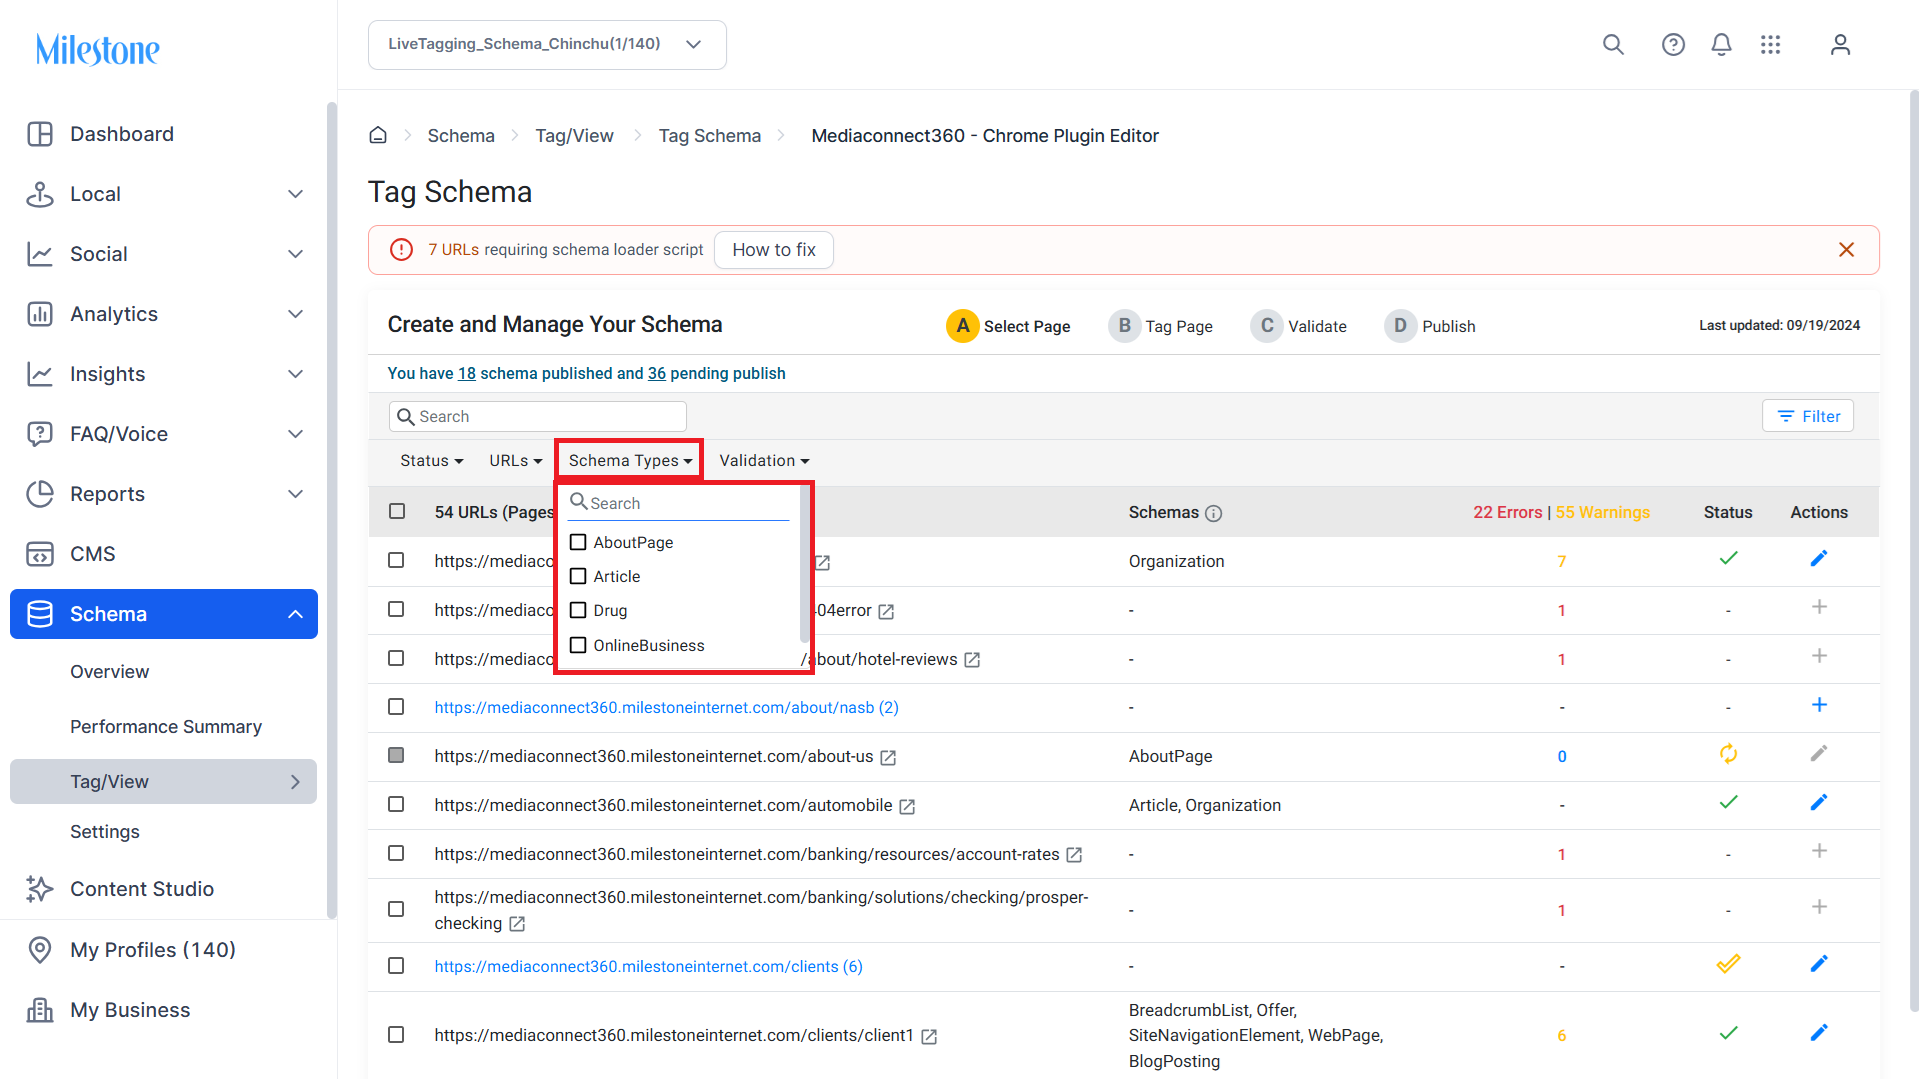
Task: Click the My Profiles location pin icon
Action: pyautogui.click(x=40, y=950)
